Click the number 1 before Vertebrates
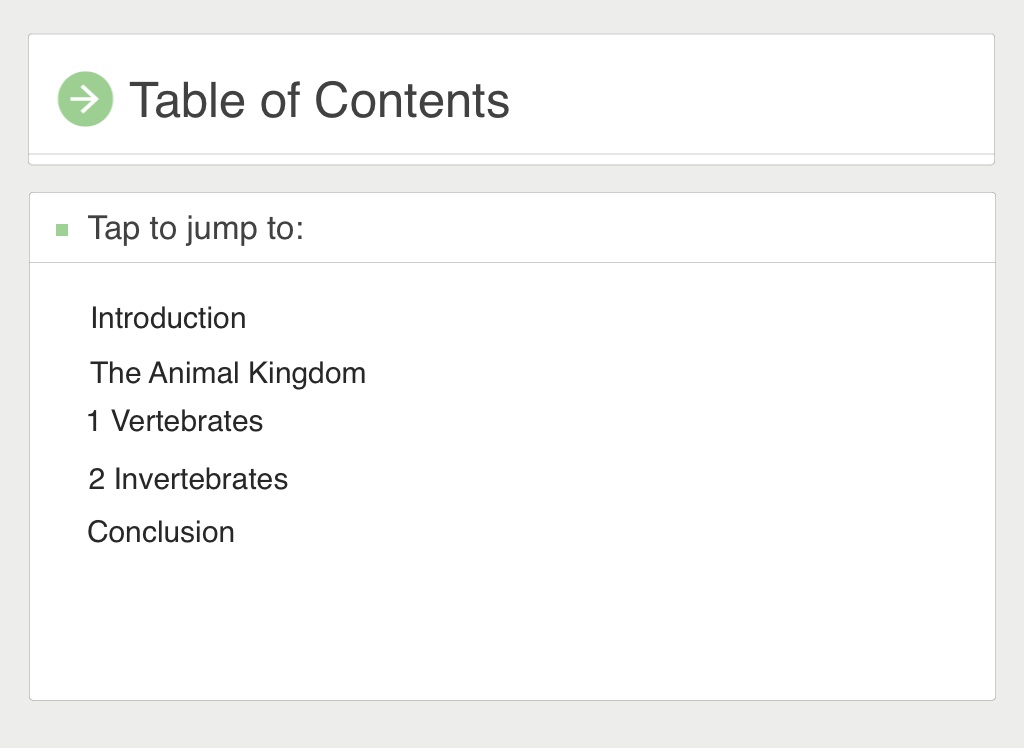 tap(93, 422)
